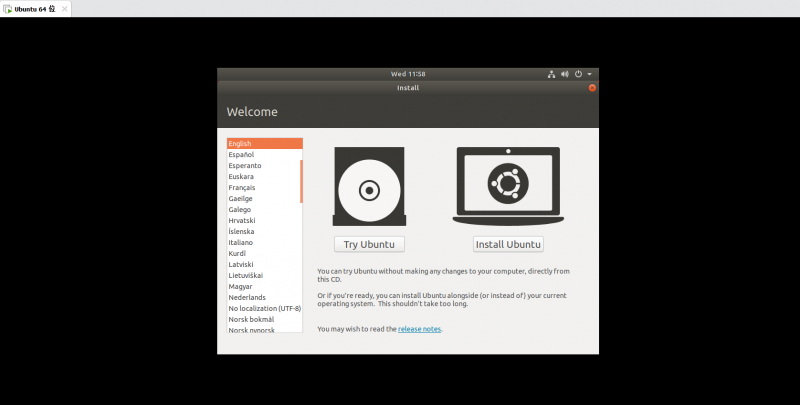Click the CD disc icon above Try Ubuntu
This screenshot has height=405, width=800.
[x=369, y=189]
